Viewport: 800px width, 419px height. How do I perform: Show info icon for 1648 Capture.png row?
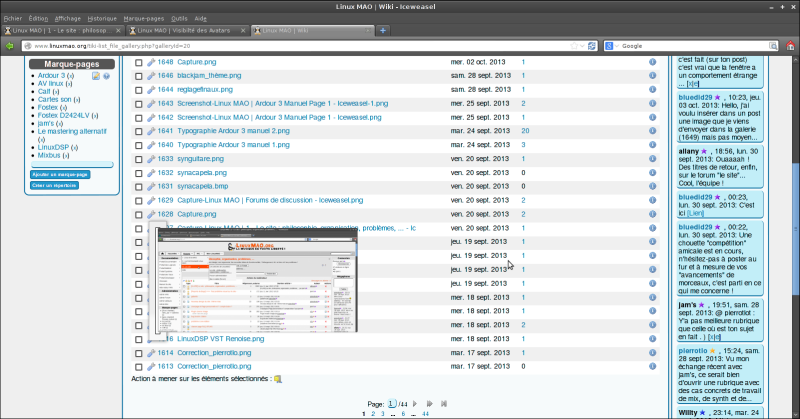(x=653, y=62)
